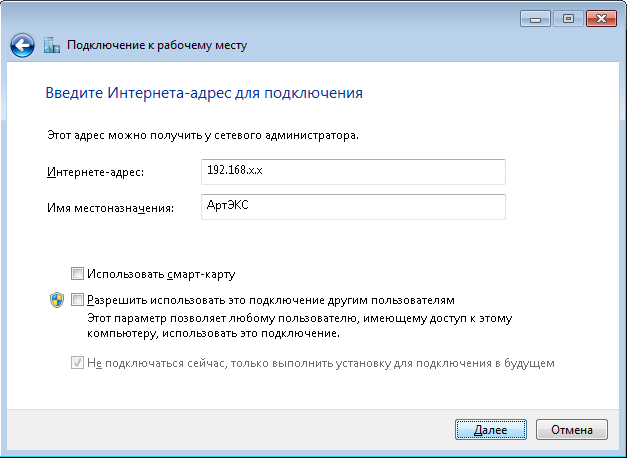Screen dimensions: 627x458
Task: Click the "Интернете-адрес:" label
Action: pos(96,172)
